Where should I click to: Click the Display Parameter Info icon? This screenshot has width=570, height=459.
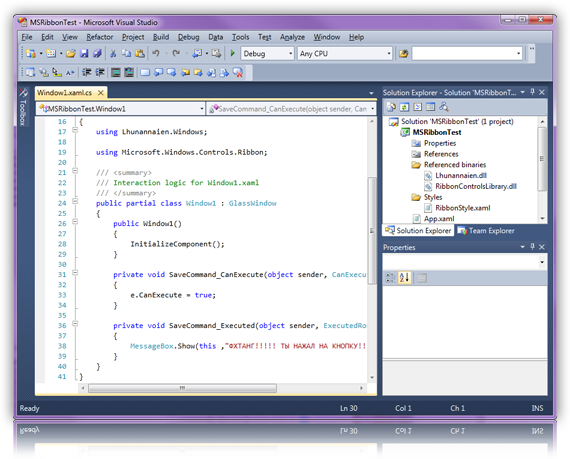pos(44,73)
